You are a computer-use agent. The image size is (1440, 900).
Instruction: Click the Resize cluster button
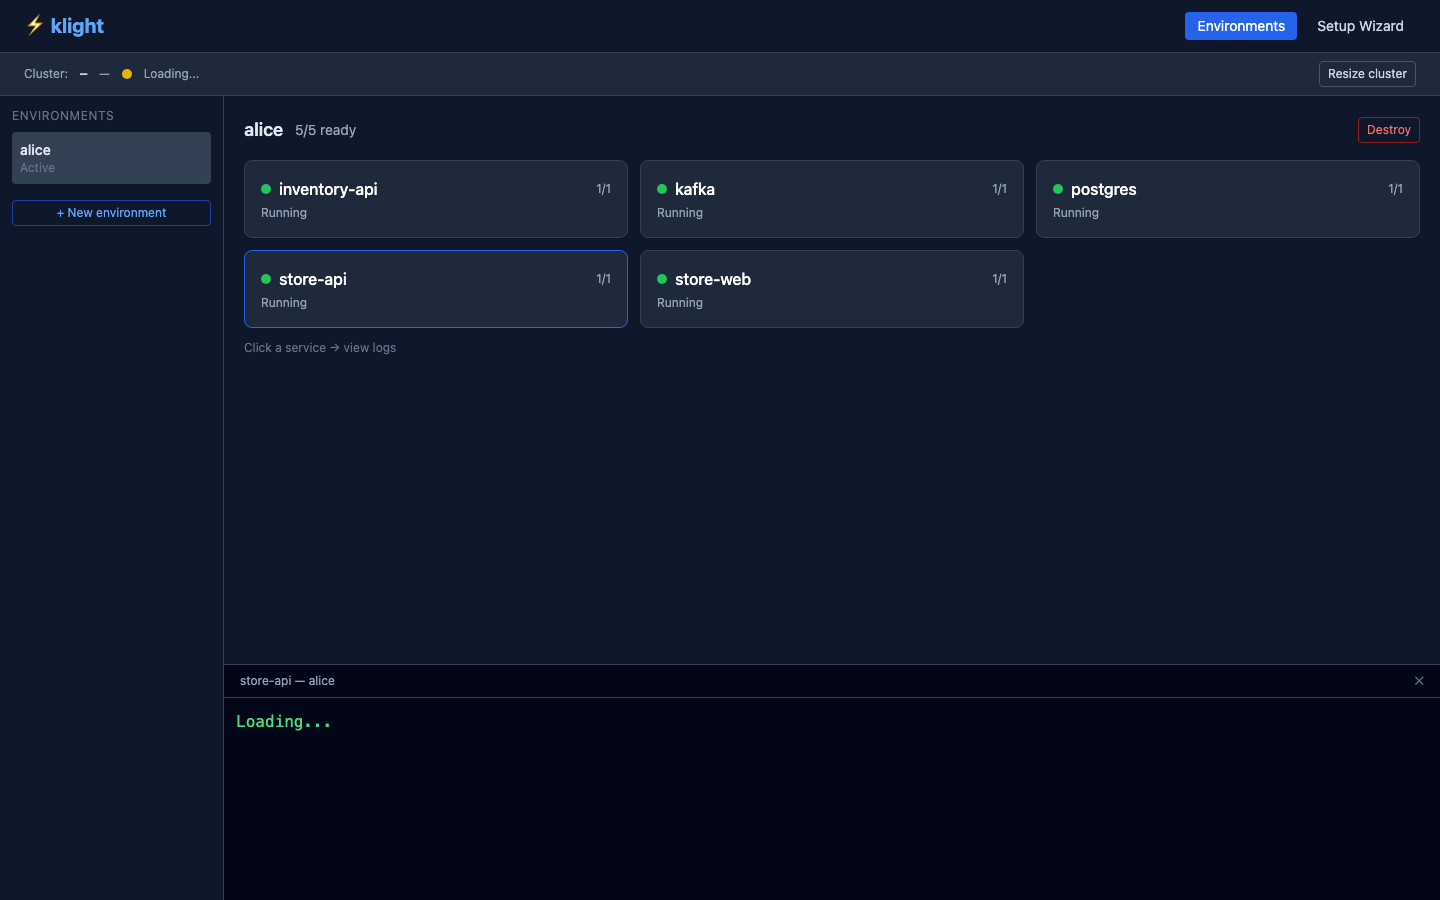pos(1367,74)
